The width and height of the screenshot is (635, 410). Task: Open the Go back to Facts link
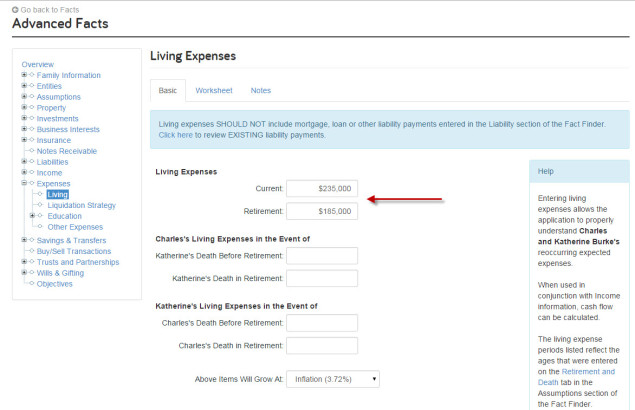[50, 10]
